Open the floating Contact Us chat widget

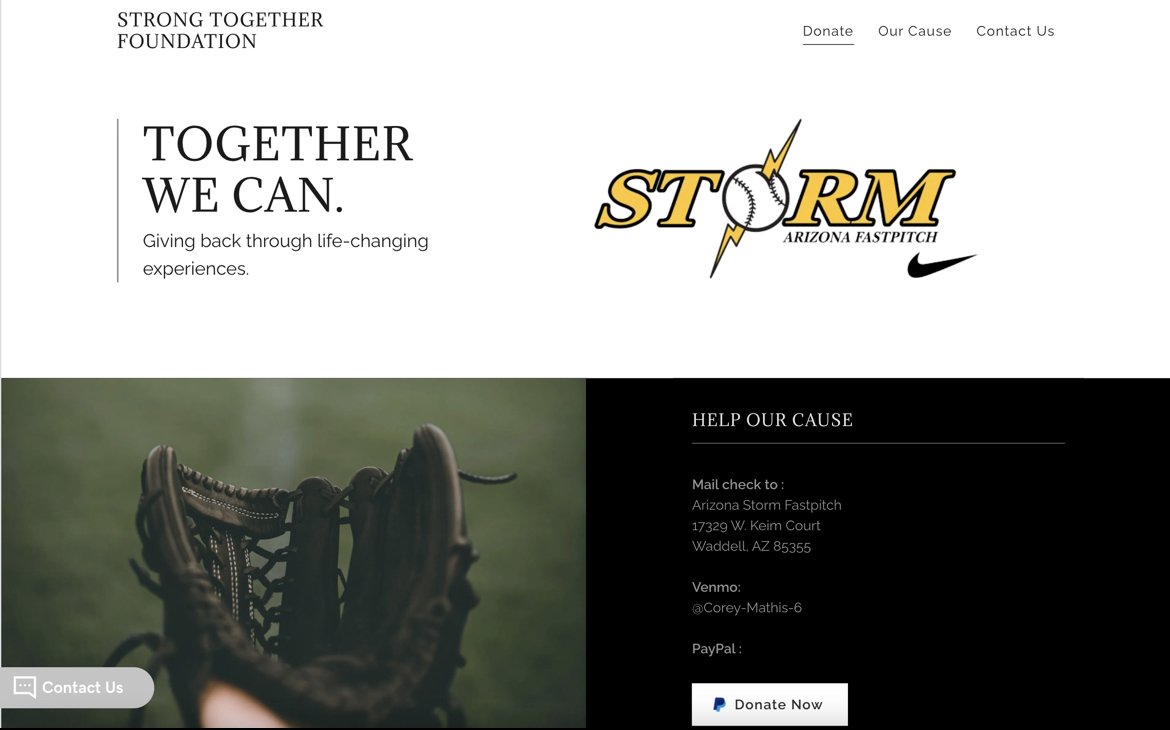point(77,687)
